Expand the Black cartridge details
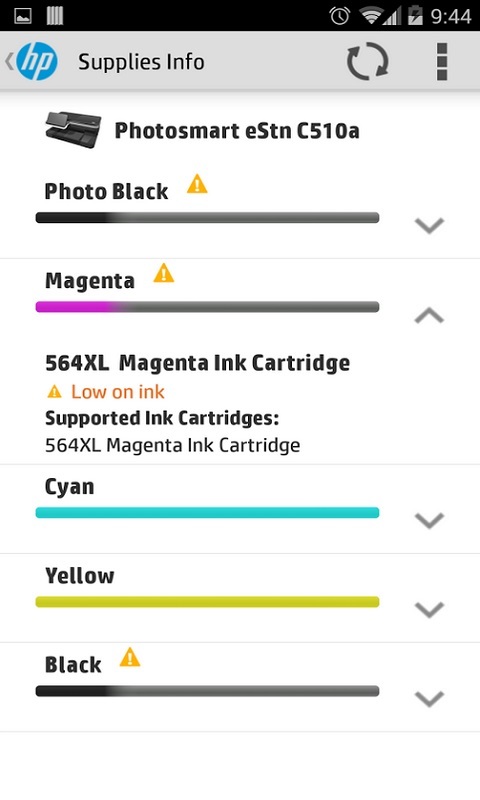Screen dimensions: 480x800 pyautogui.click(x=430, y=698)
